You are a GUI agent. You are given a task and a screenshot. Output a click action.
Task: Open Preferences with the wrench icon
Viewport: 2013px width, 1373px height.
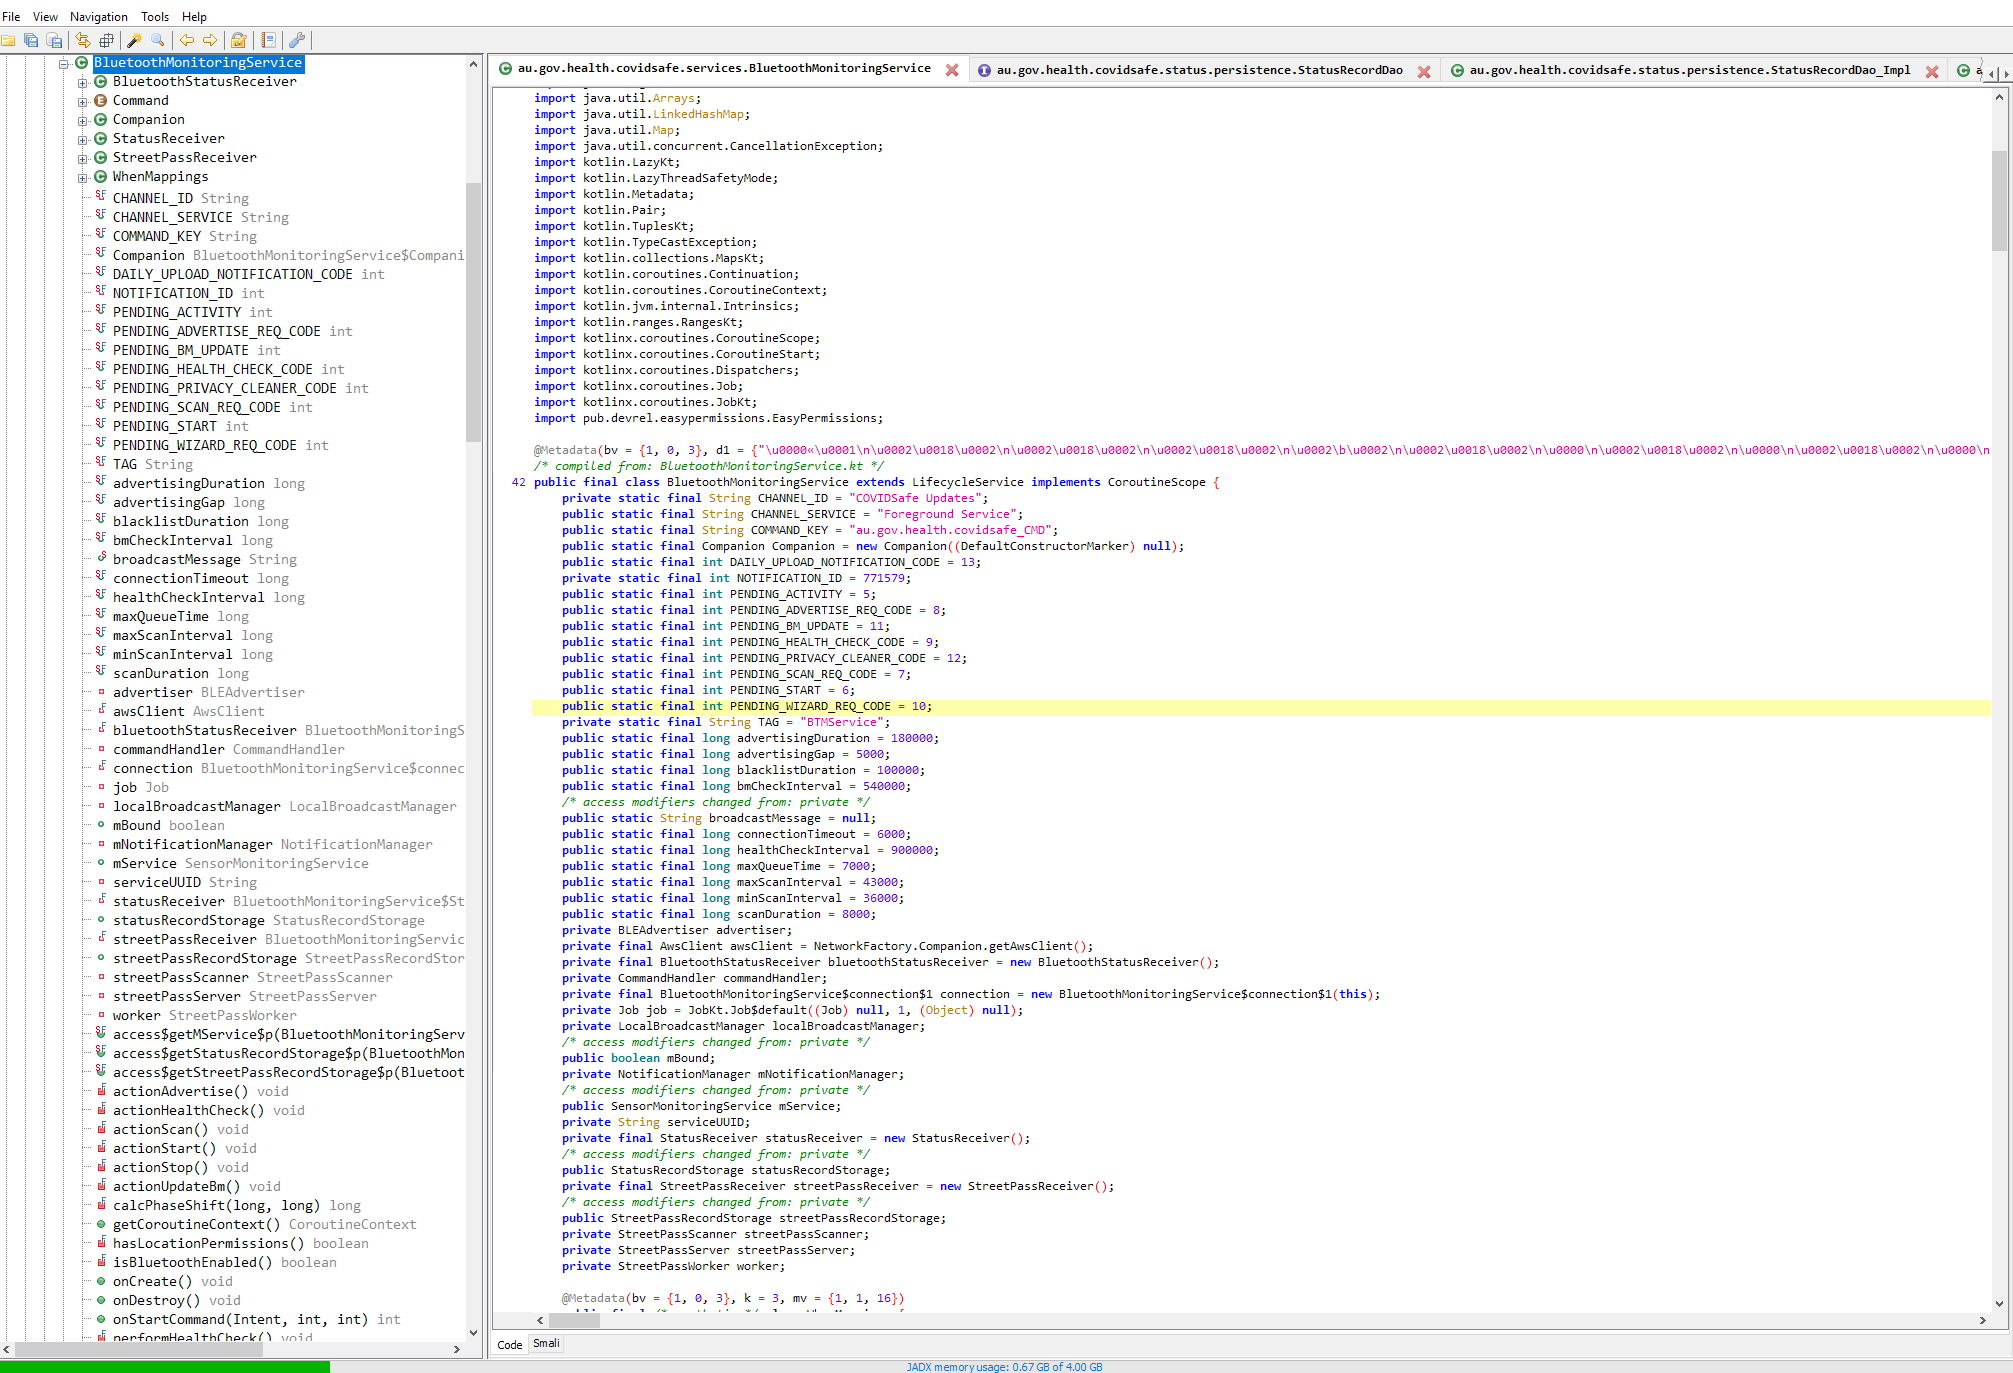[x=297, y=41]
